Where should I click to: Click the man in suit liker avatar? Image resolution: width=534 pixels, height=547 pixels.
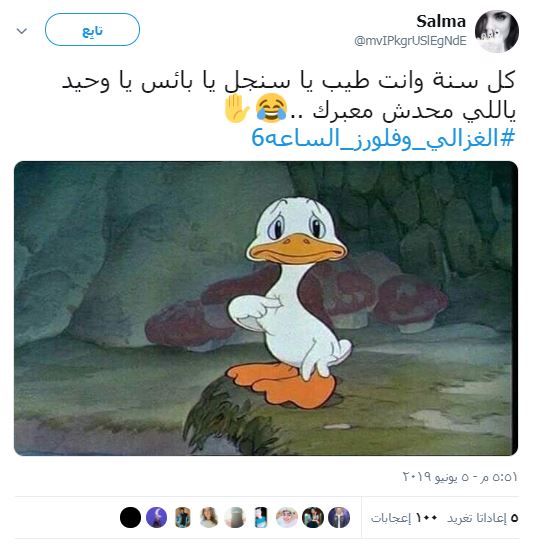(339, 517)
